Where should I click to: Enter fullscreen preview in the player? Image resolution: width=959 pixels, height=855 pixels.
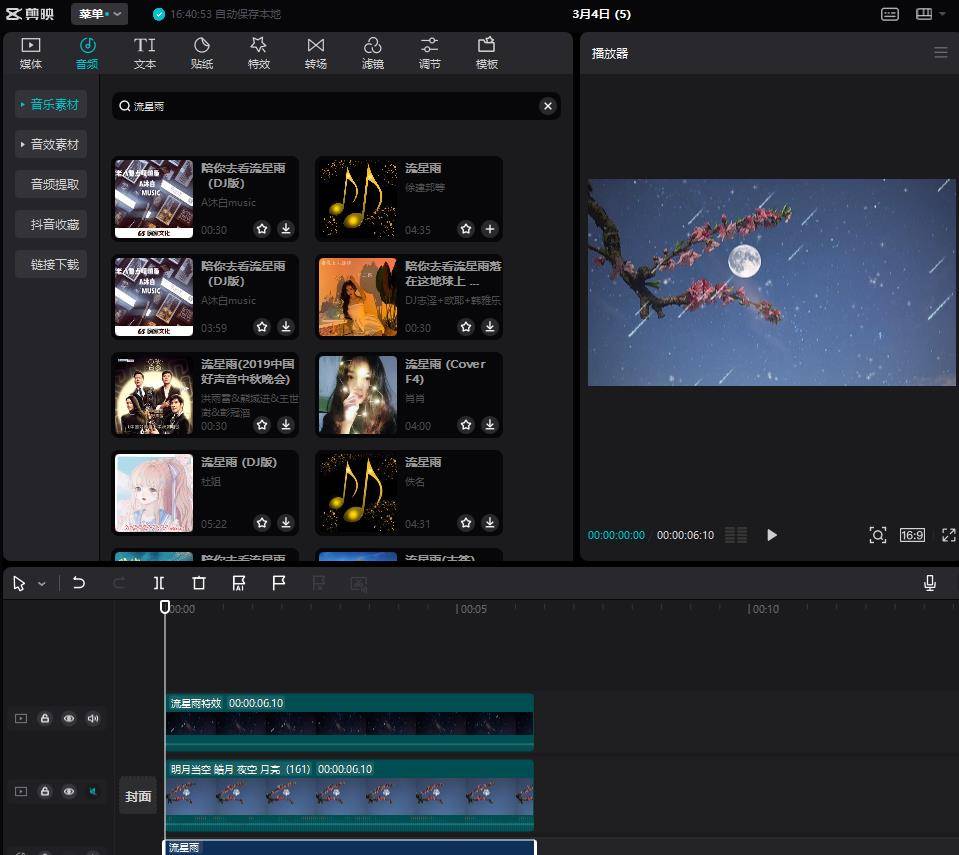pos(949,535)
